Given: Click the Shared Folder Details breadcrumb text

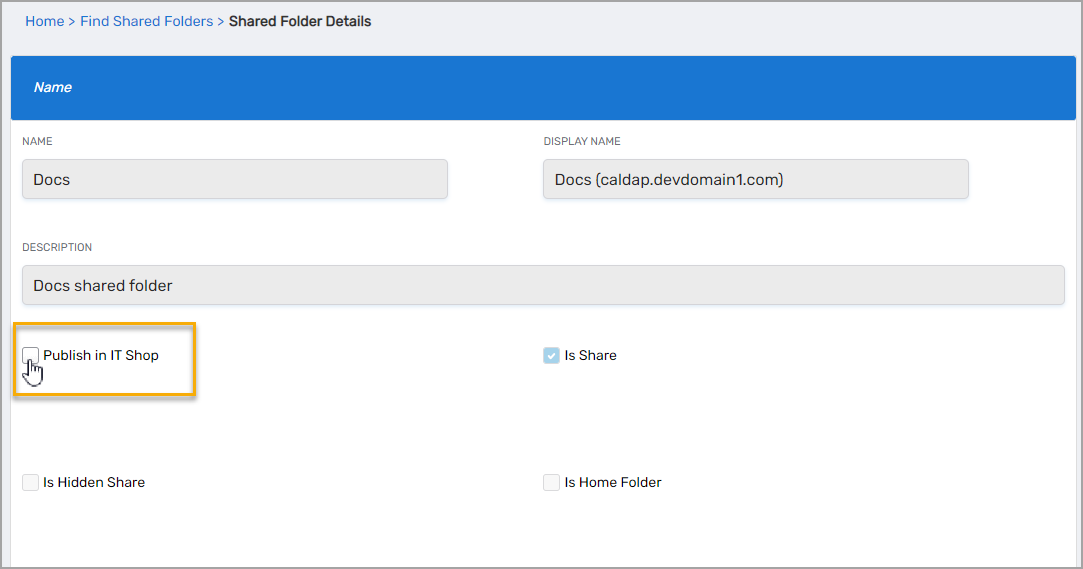Looking at the screenshot, I should tap(300, 21).
